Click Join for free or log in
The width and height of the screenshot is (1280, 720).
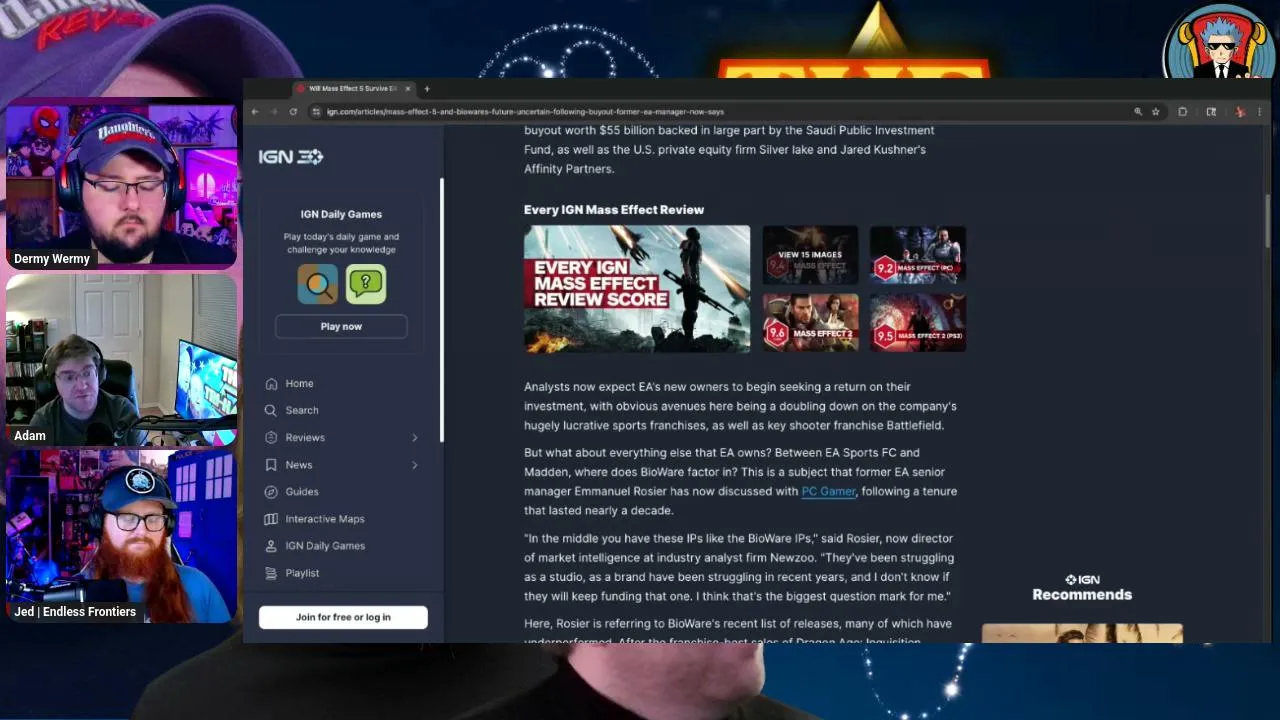click(x=343, y=617)
